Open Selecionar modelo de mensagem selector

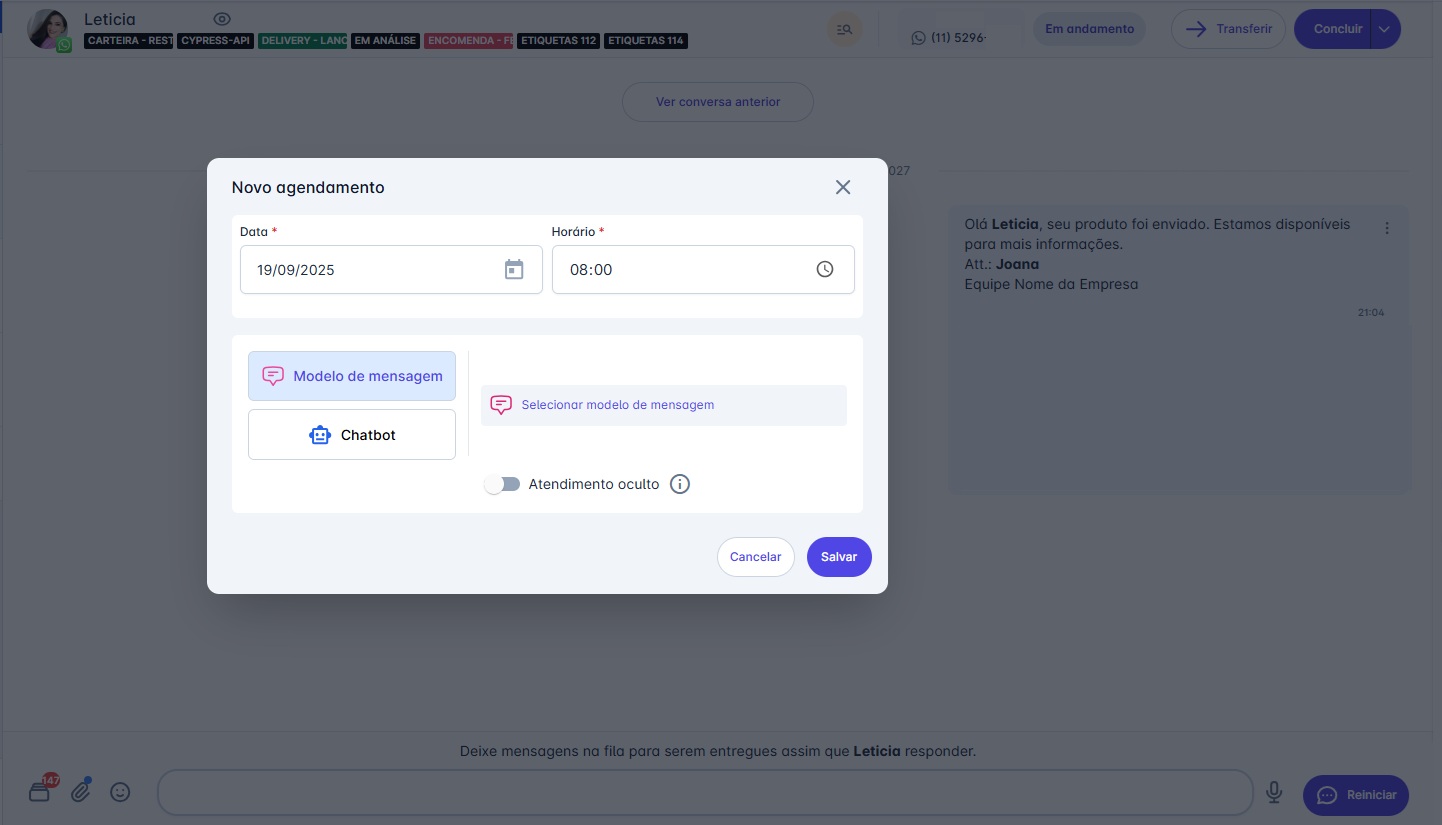(663, 405)
